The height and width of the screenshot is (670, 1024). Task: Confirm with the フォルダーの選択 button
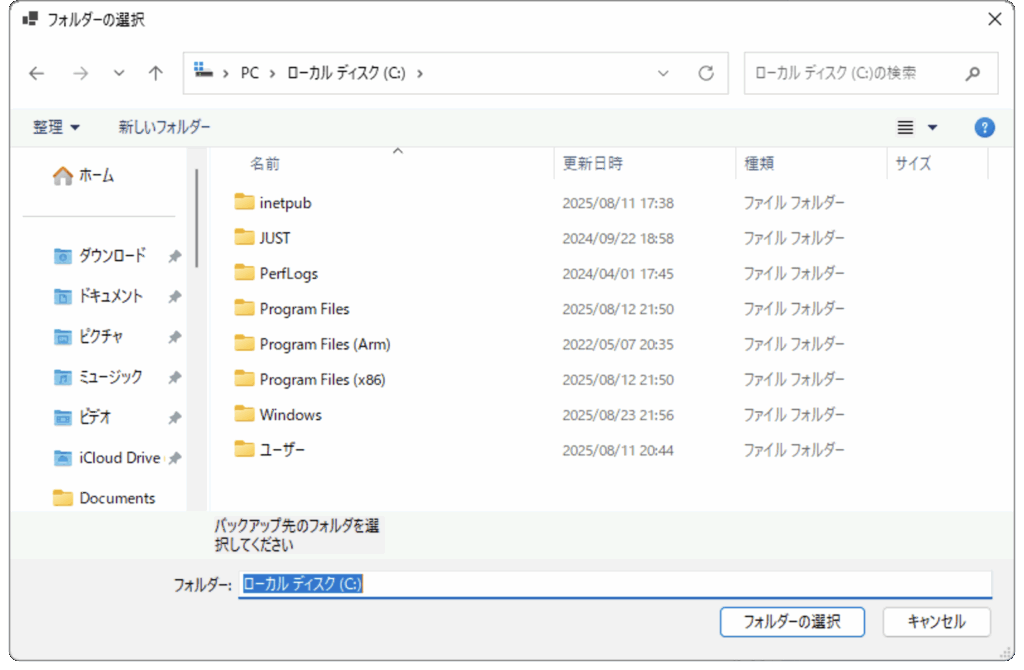(791, 621)
